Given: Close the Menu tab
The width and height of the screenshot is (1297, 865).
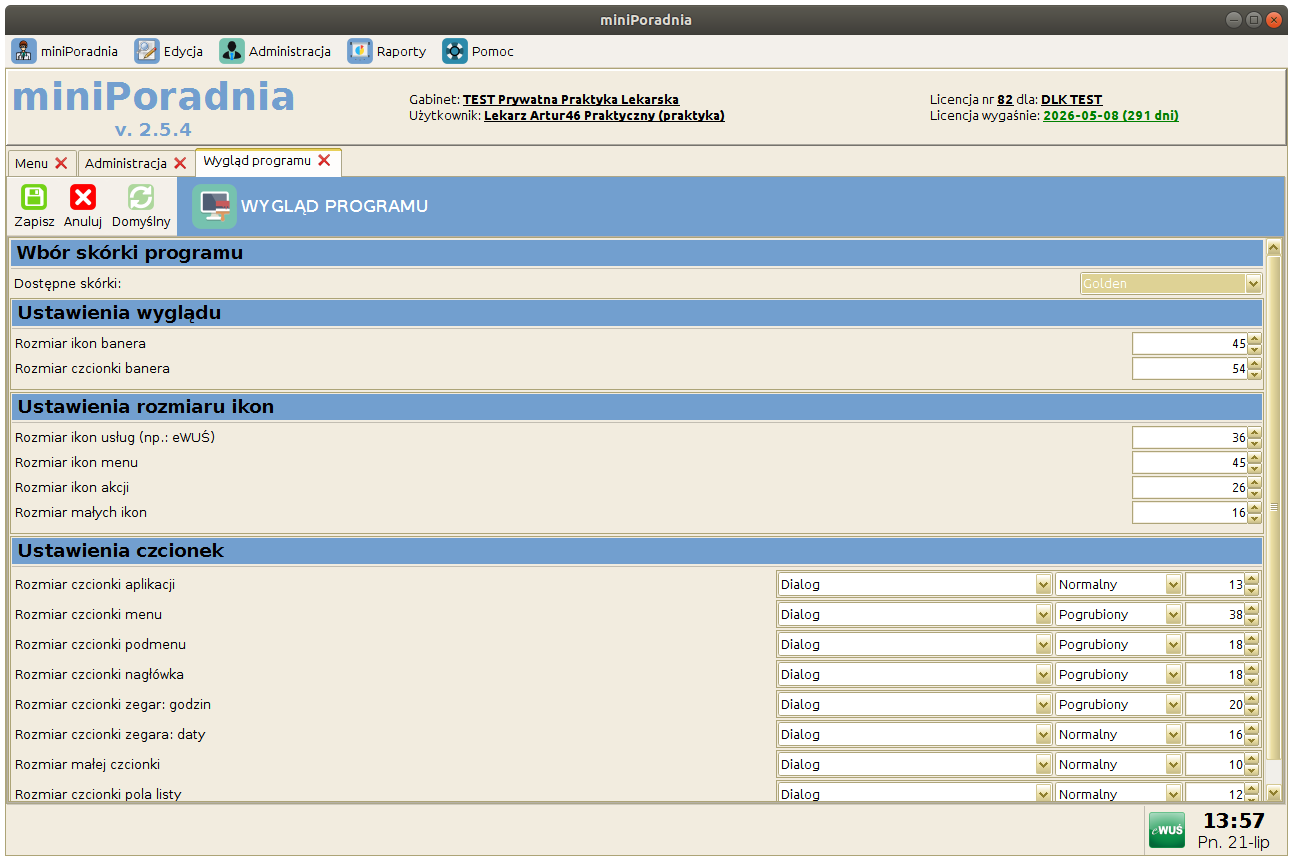Looking at the screenshot, I should click(x=61, y=163).
